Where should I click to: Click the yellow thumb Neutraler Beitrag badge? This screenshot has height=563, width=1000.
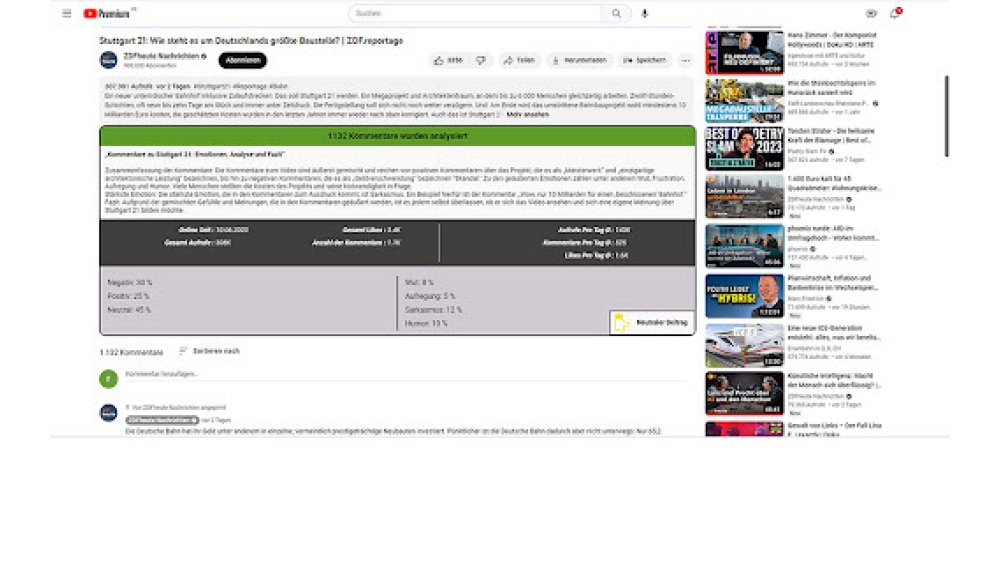(x=651, y=323)
